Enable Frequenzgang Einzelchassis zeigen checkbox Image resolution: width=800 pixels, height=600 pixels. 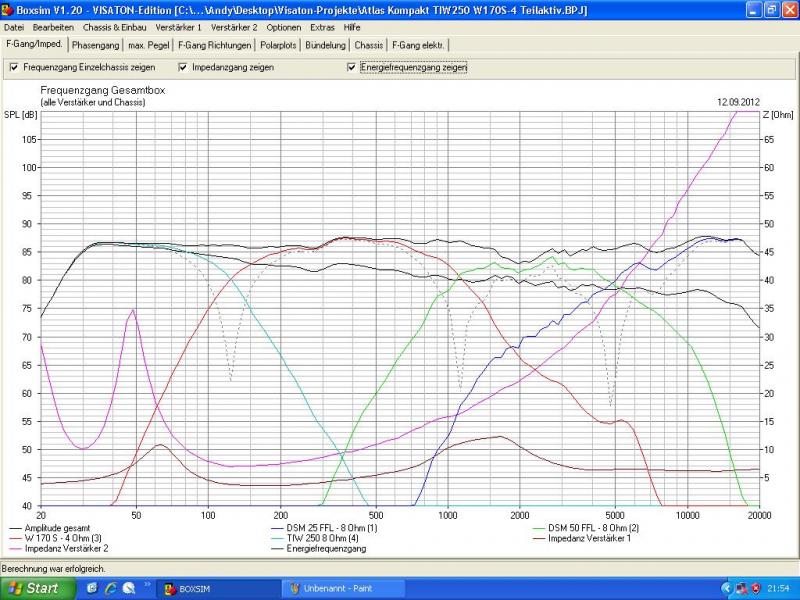click(x=14, y=68)
